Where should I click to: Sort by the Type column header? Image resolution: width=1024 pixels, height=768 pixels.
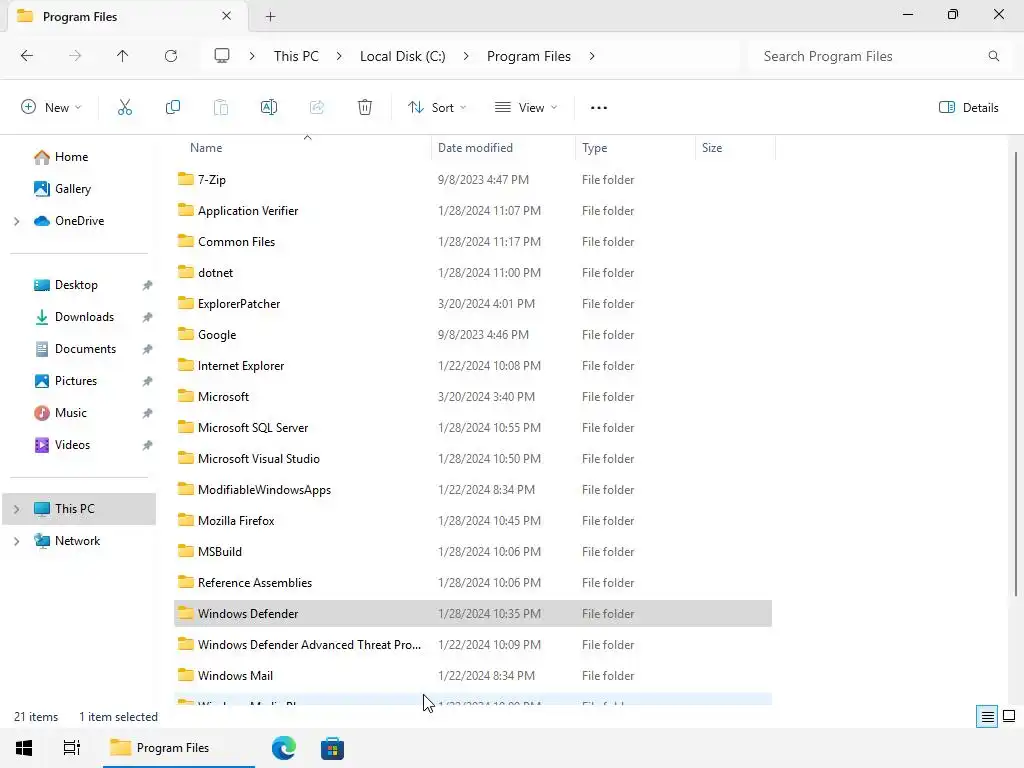[x=635, y=148]
